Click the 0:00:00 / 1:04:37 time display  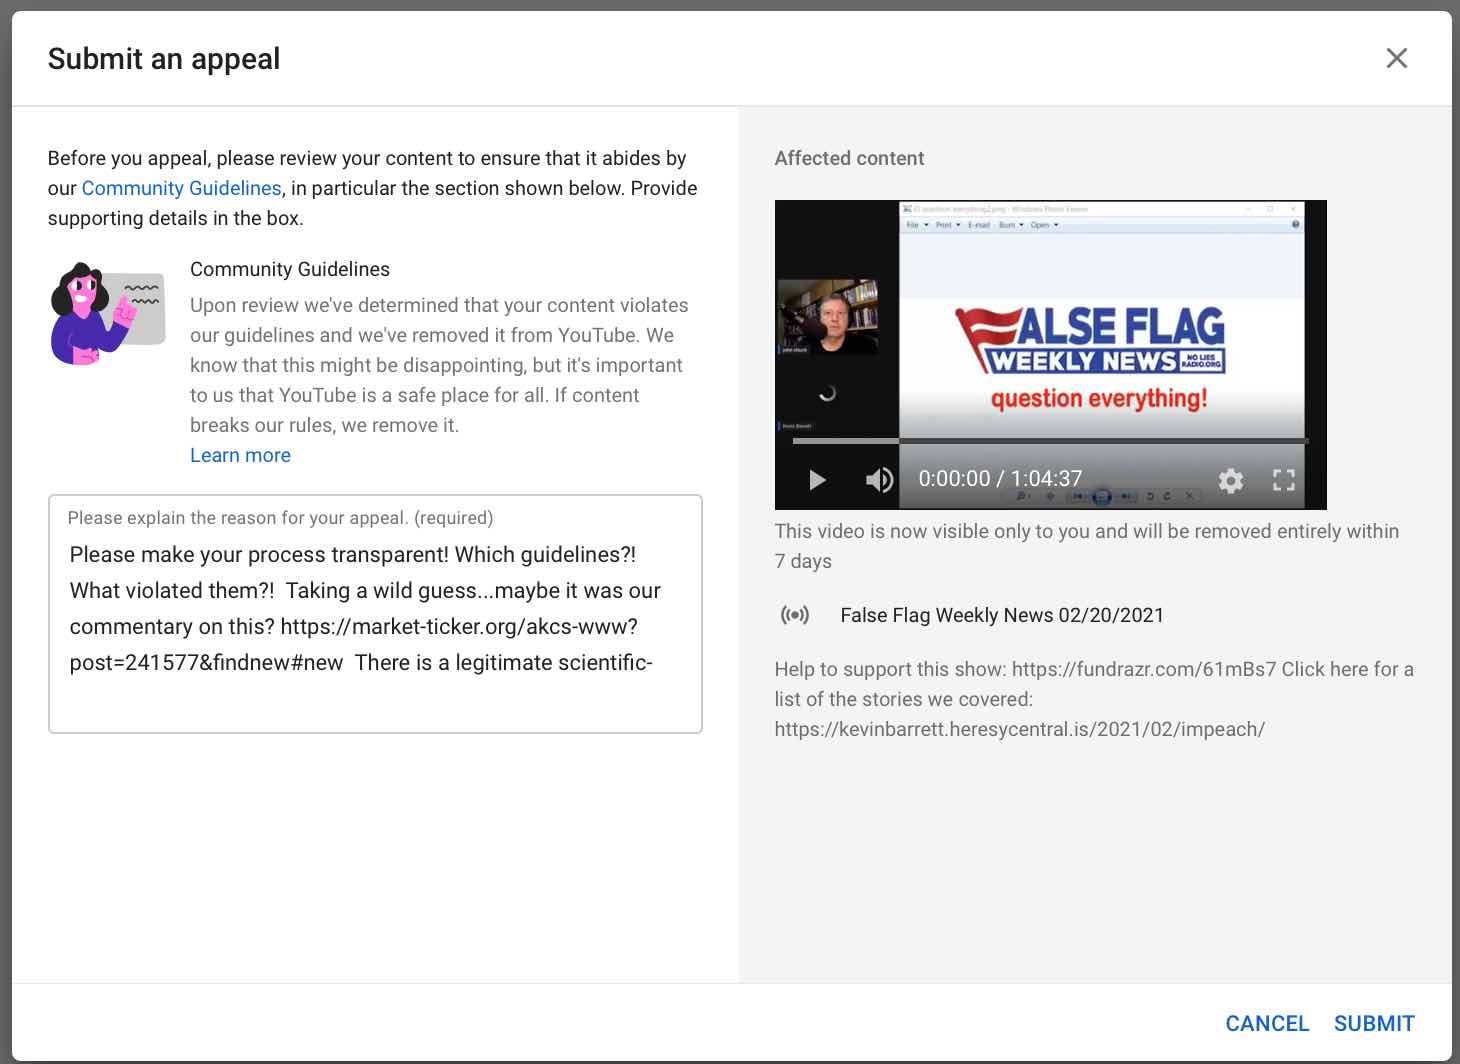[1000, 479]
